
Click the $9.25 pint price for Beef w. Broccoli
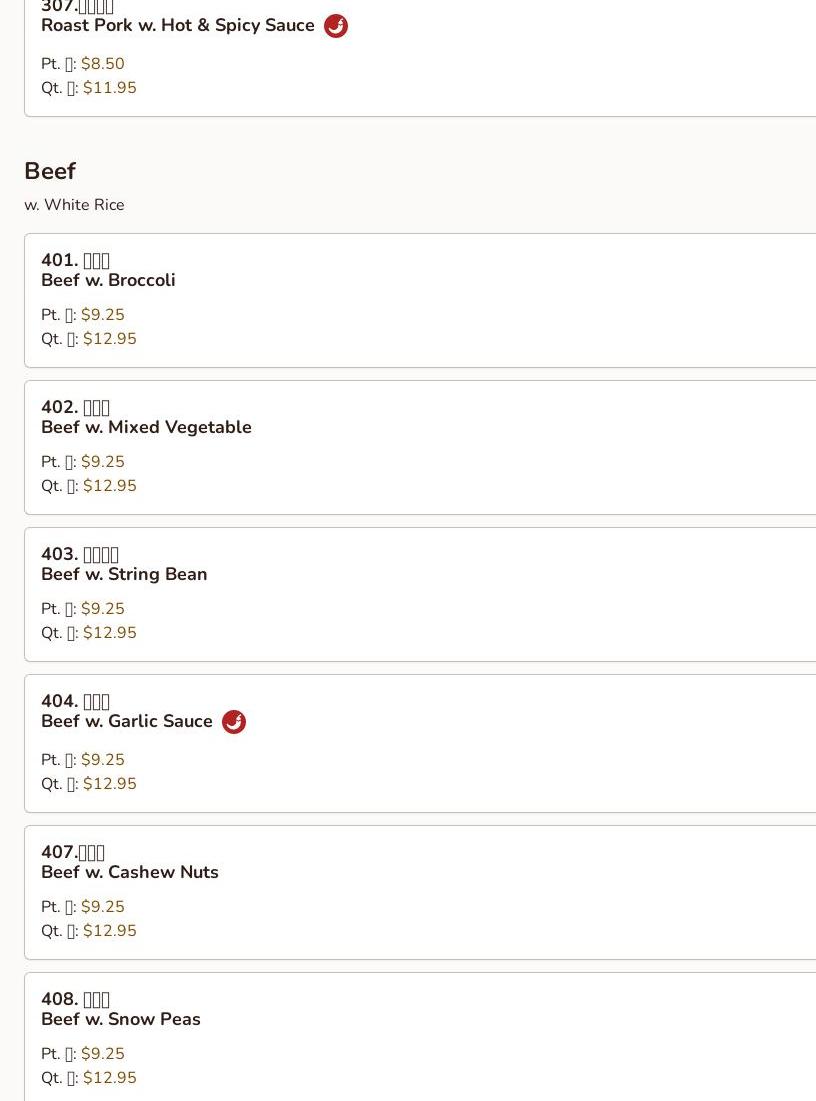(x=103, y=315)
